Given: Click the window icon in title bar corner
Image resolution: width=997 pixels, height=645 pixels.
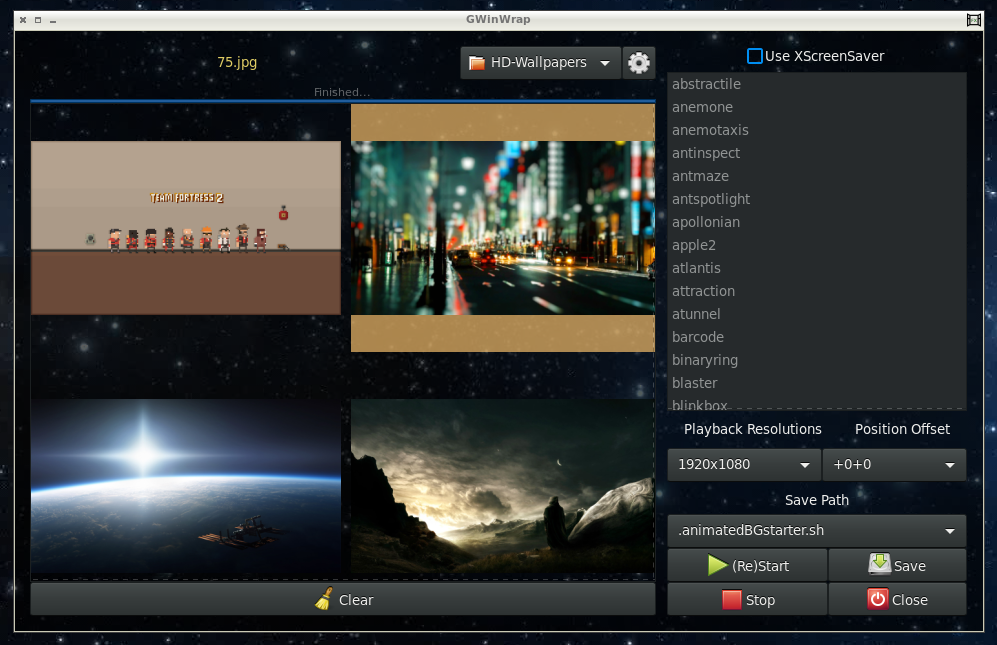Looking at the screenshot, I should (973, 20).
